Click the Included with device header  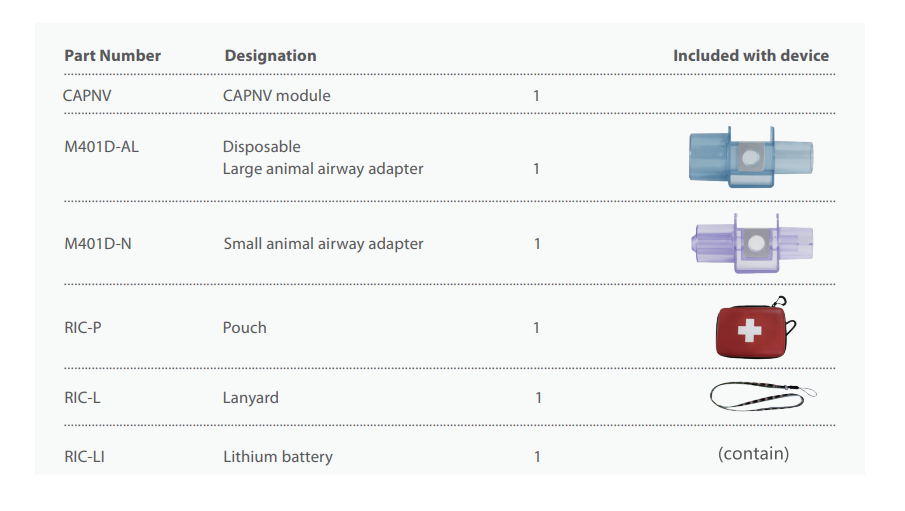click(751, 56)
